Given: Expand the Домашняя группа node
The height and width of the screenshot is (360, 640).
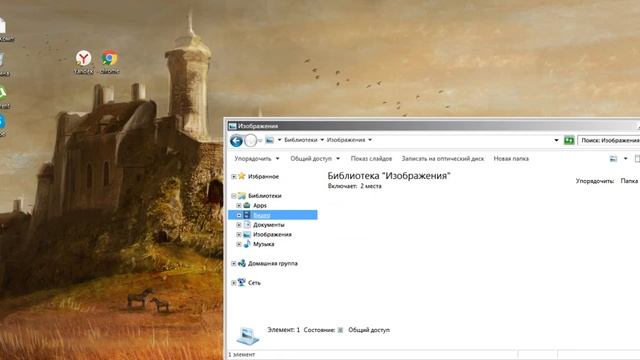Looking at the screenshot, I should pyautogui.click(x=233, y=264).
